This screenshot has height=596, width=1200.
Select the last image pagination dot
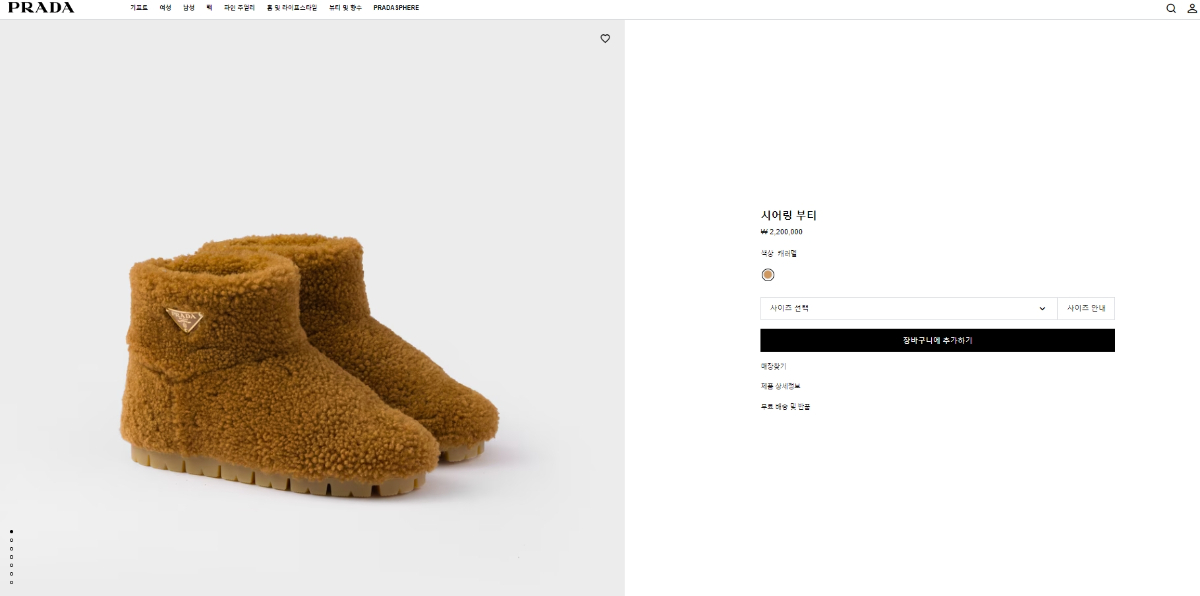point(11,582)
